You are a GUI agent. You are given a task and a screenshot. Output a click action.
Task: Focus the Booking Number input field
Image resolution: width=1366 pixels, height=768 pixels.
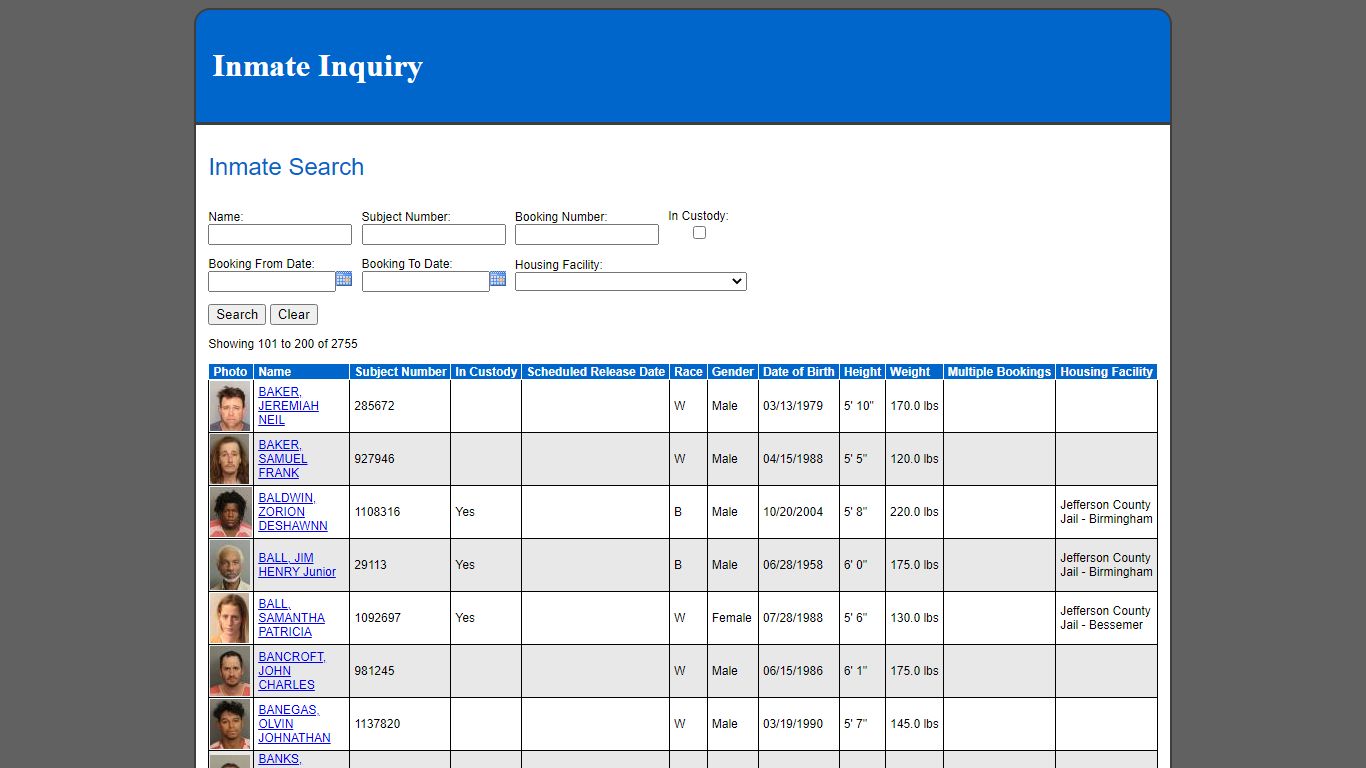pos(587,234)
